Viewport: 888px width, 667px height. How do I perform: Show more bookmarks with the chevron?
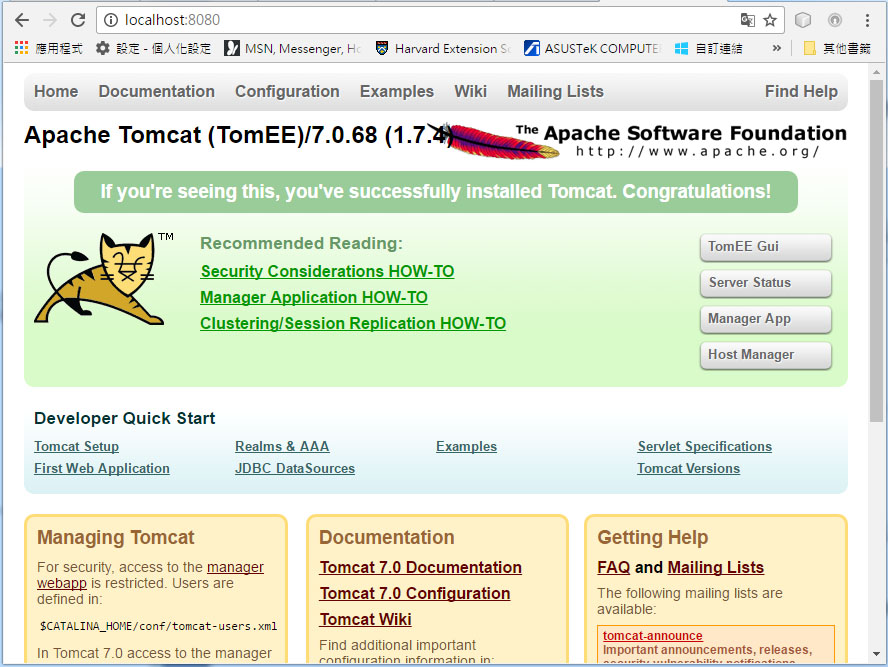tap(776, 48)
